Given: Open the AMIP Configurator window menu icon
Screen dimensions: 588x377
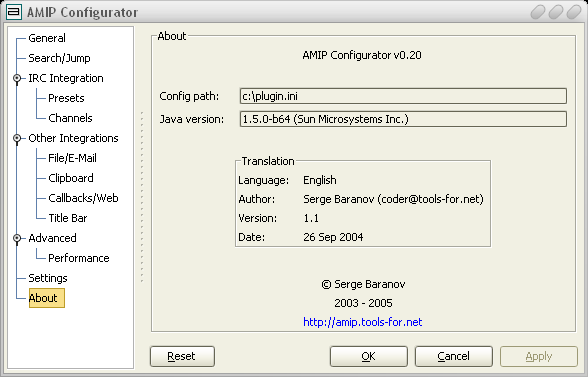Looking at the screenshot, I should click(x=14, y=12).
